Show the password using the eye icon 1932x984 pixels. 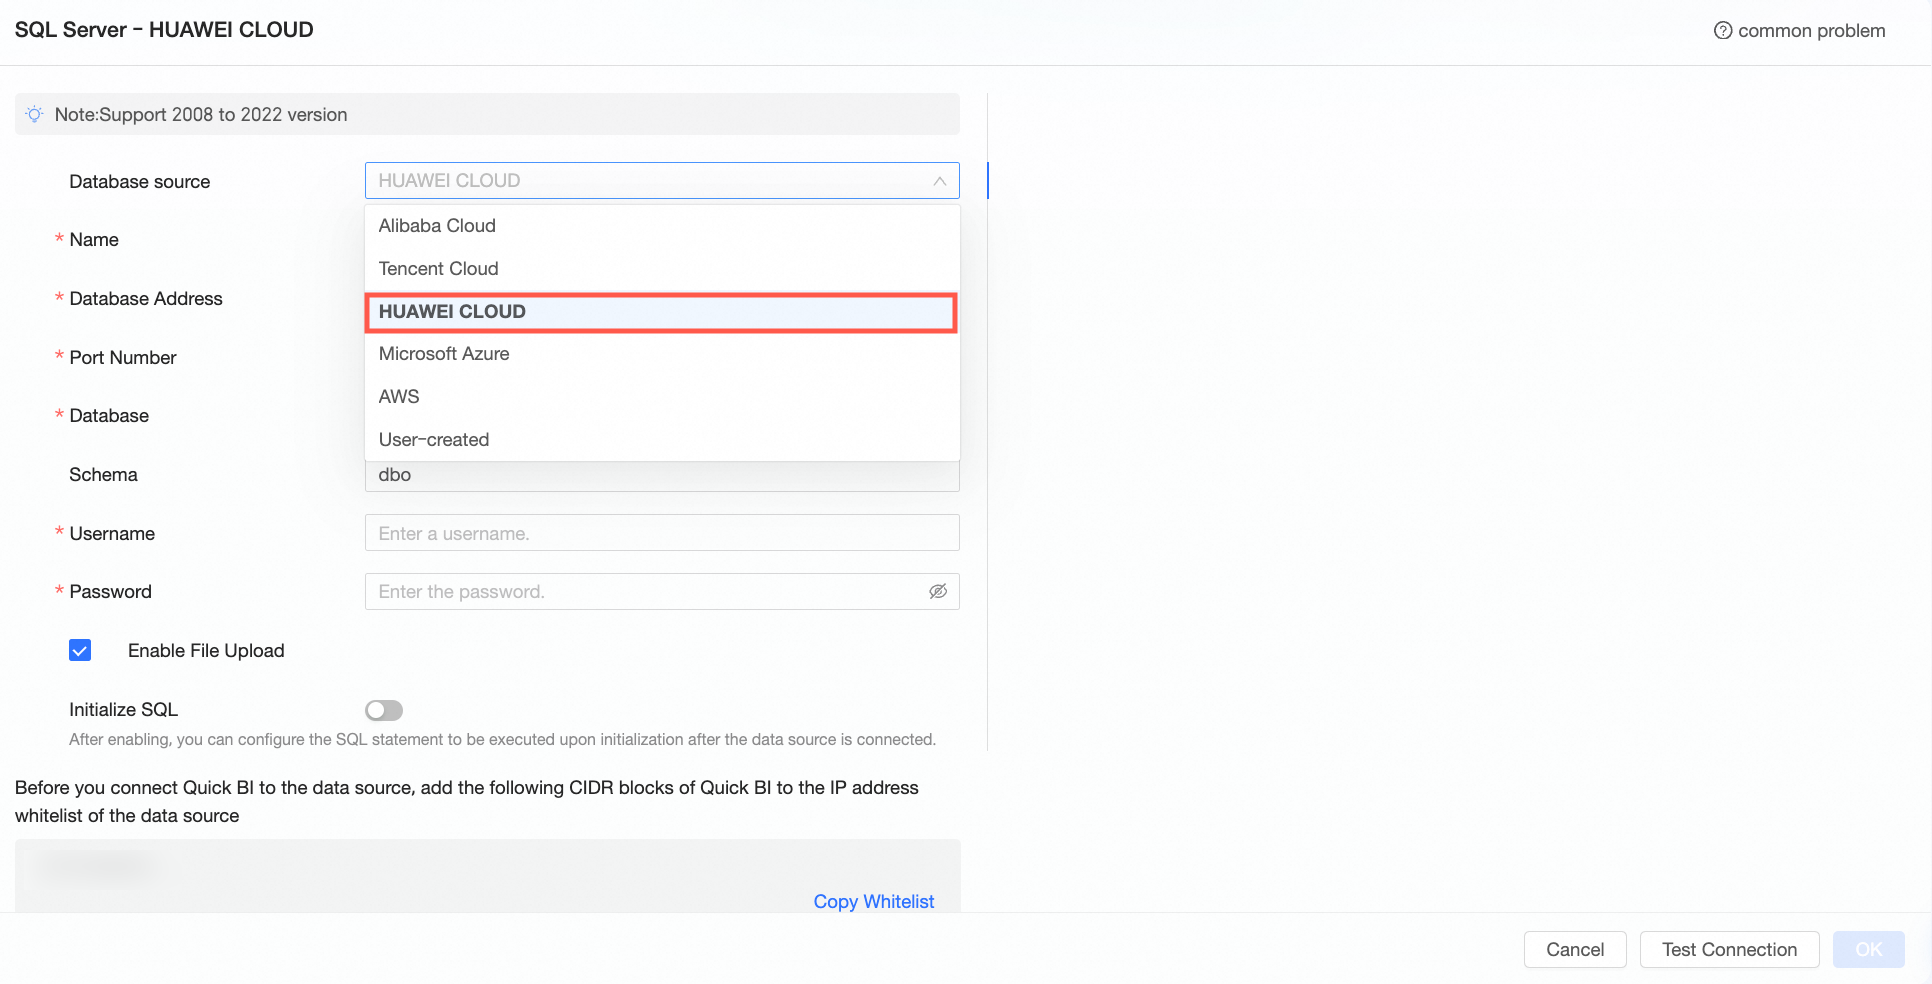point(938,591)
